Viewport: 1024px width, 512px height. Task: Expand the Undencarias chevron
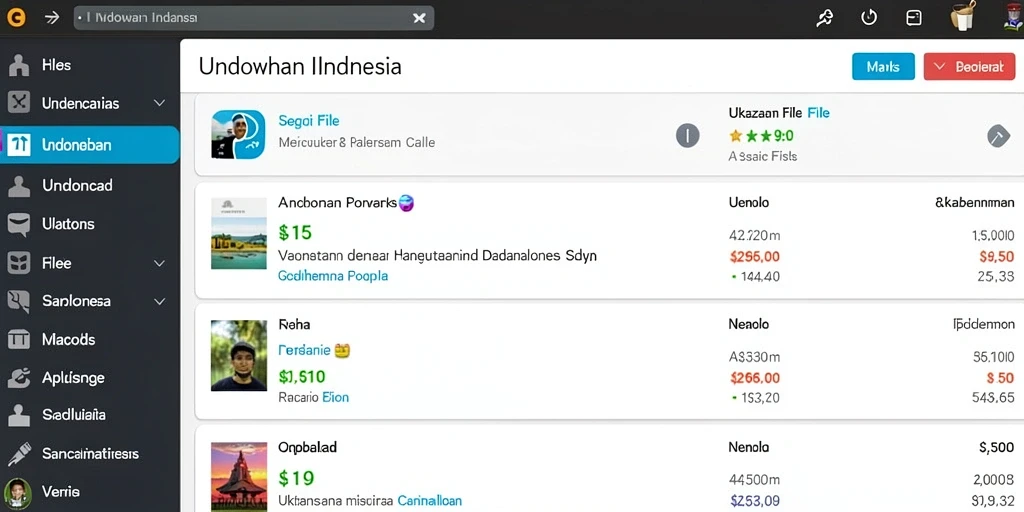pyautogui.click(x=159, y=103)
